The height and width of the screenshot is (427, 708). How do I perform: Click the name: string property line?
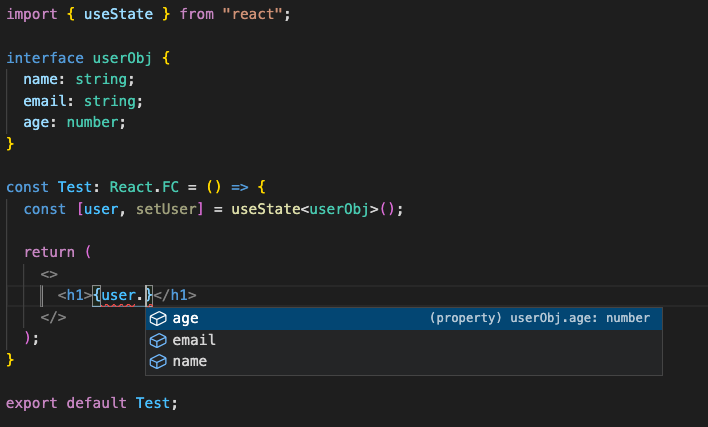pyautogui.click(x=79, y=79)
